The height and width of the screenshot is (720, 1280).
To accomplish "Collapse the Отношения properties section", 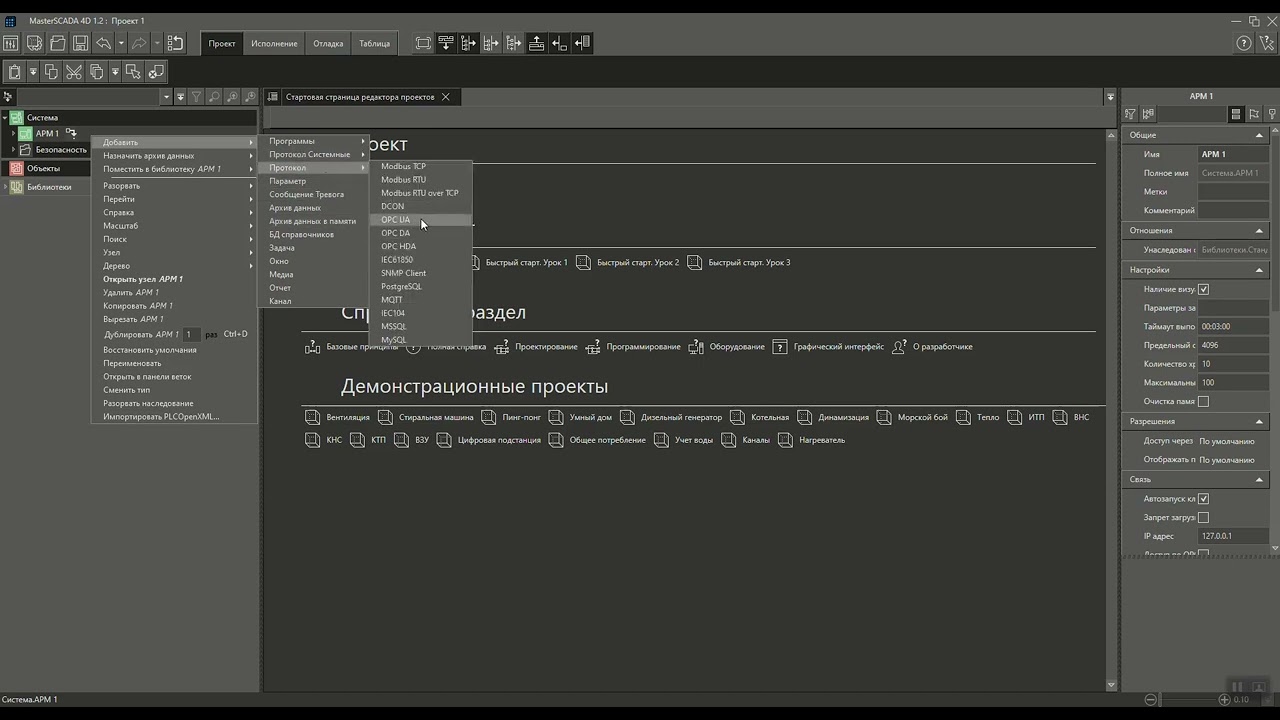I will (1260, 230).
